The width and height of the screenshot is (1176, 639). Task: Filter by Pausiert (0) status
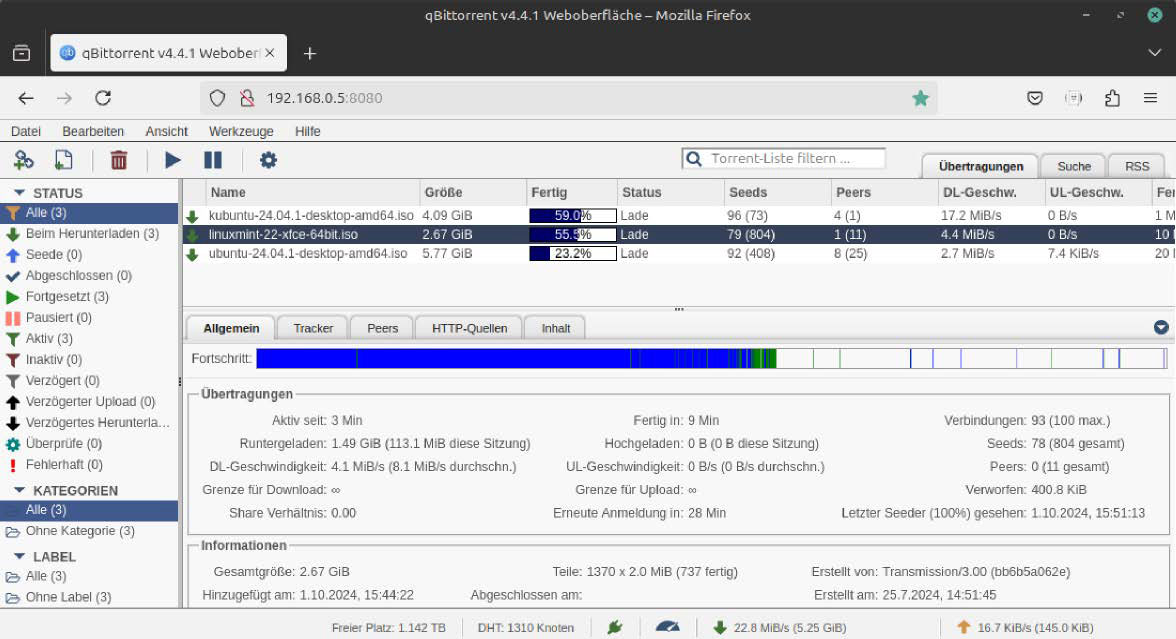[88, 318]
